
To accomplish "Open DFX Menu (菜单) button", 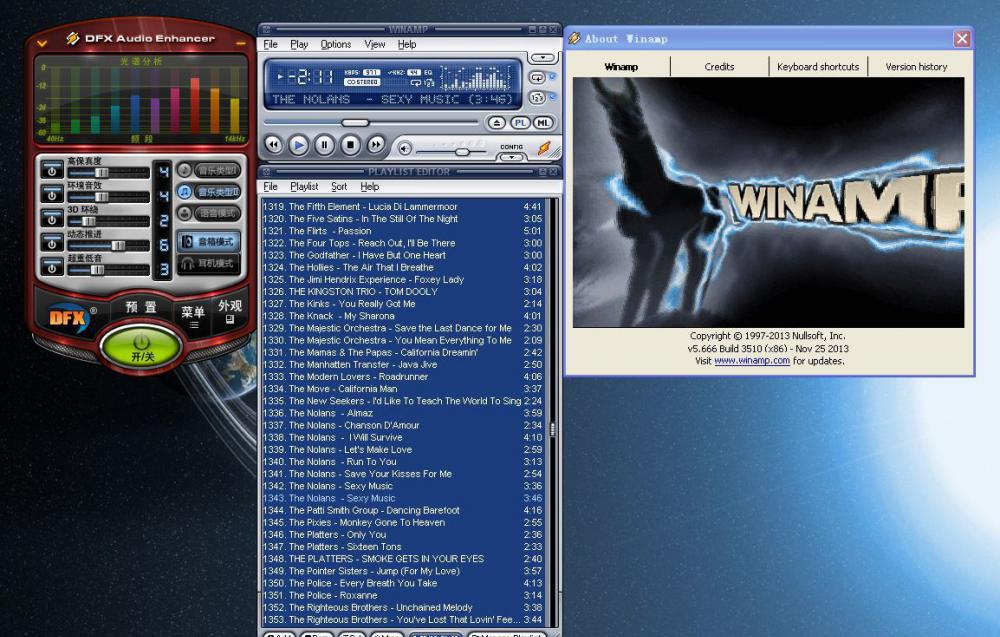I will (x=193, y=316).
